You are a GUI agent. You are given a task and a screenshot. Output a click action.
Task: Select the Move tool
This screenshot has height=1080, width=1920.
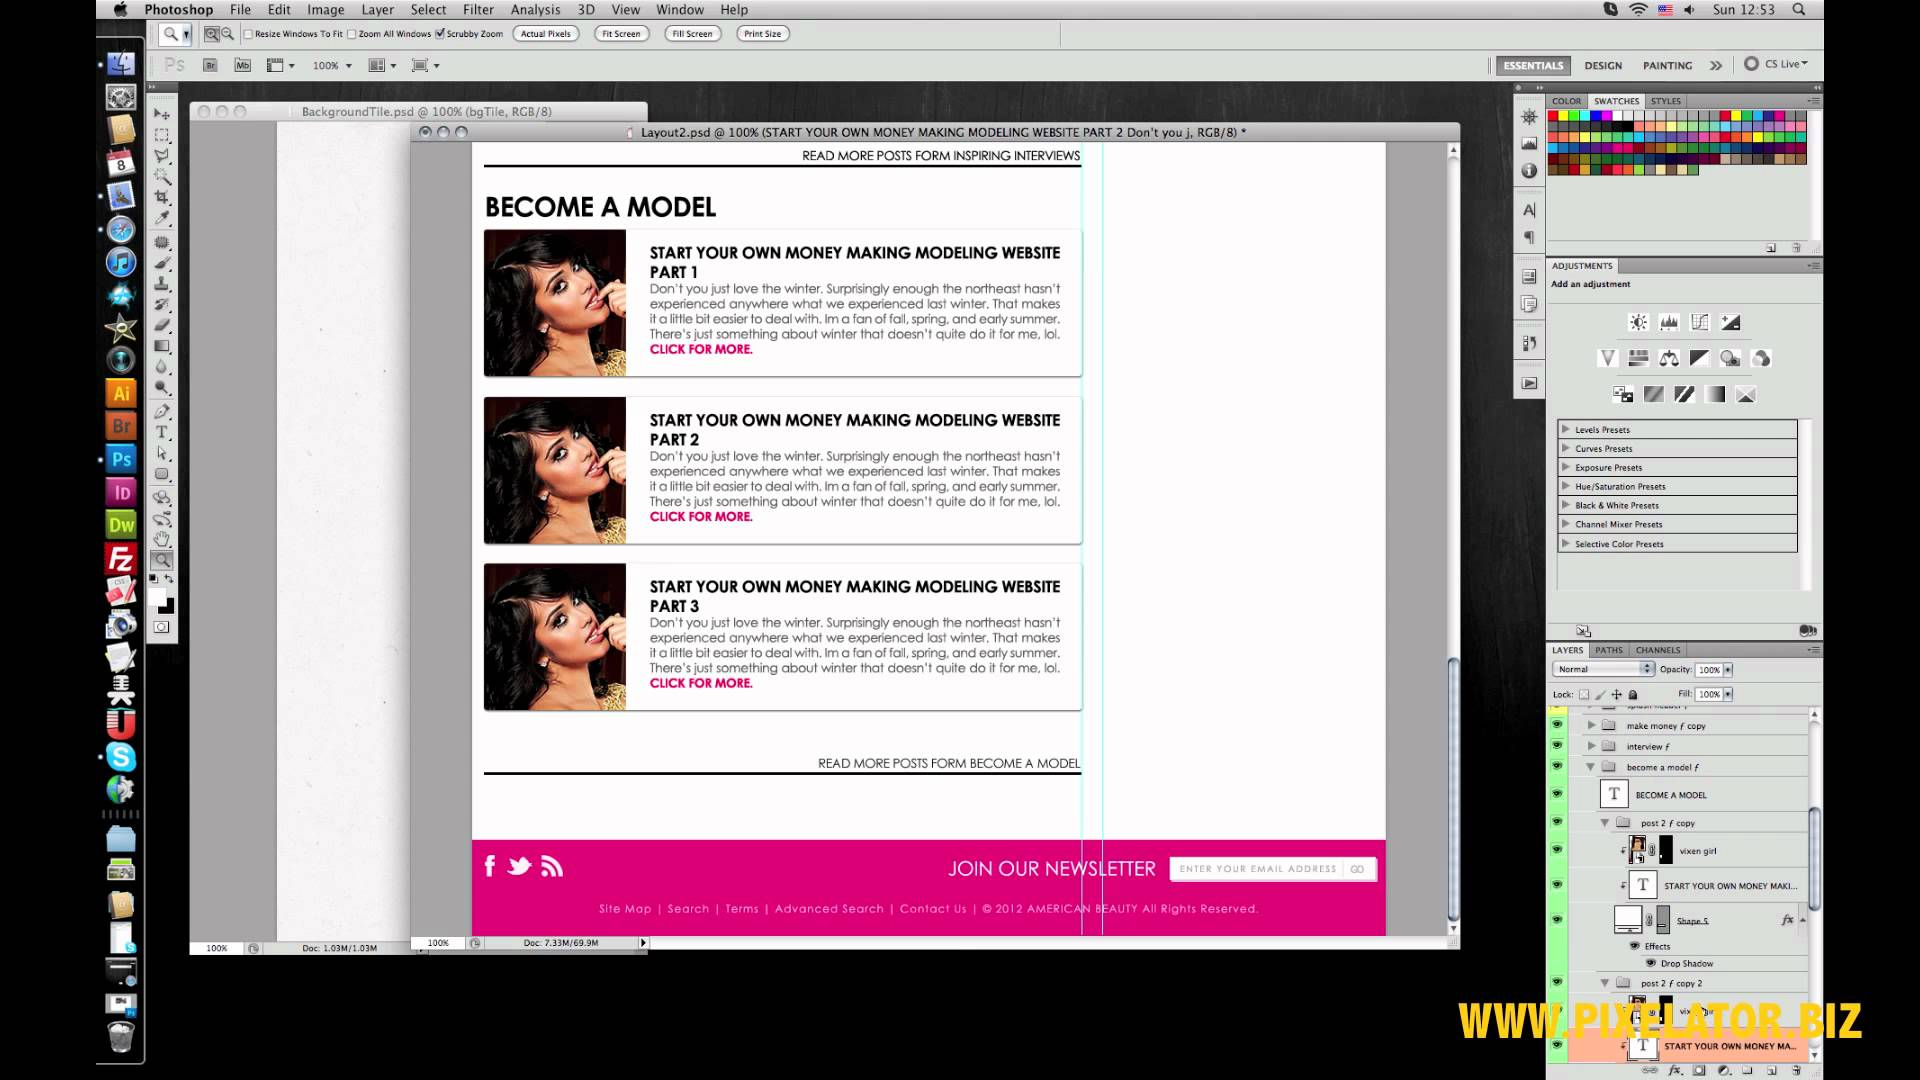(x=162, y=115)
